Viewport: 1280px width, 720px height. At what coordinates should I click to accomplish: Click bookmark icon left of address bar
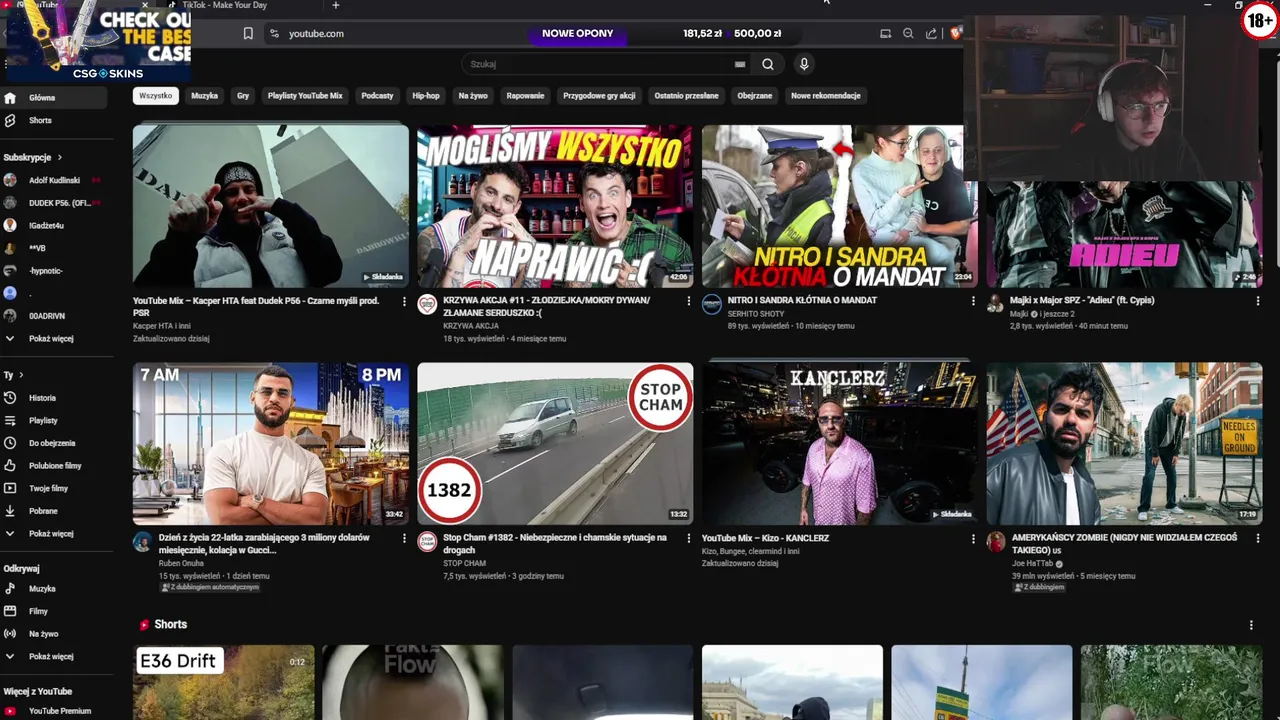248,33
